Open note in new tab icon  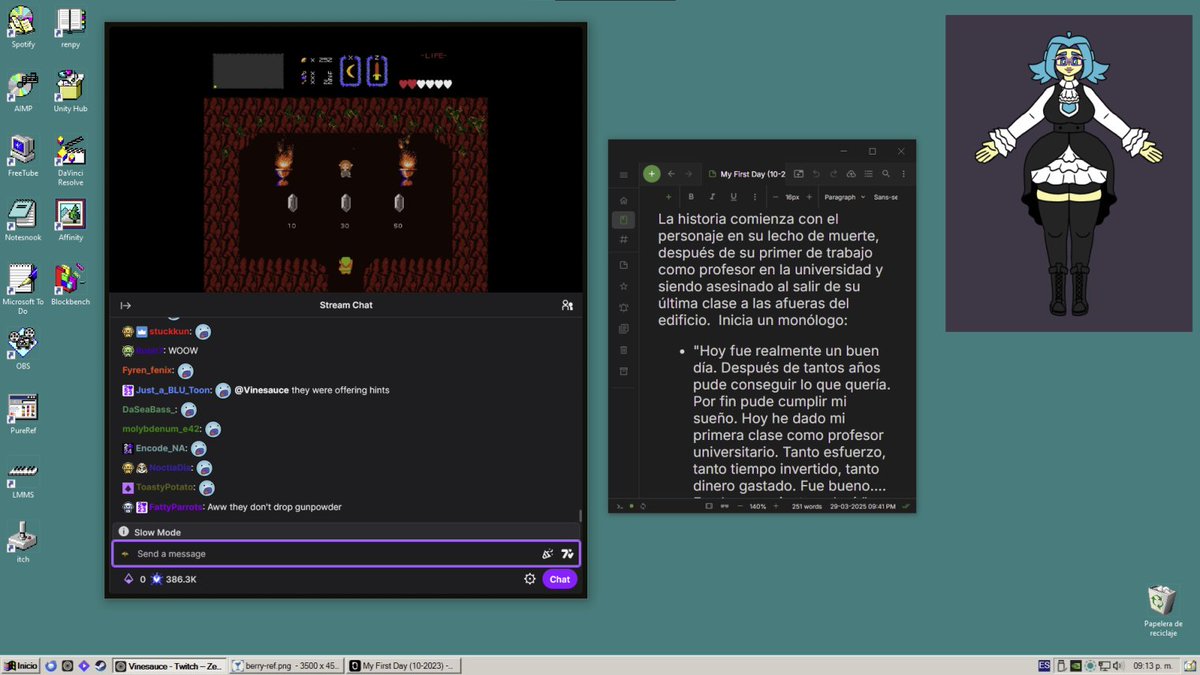coord(798,174)
